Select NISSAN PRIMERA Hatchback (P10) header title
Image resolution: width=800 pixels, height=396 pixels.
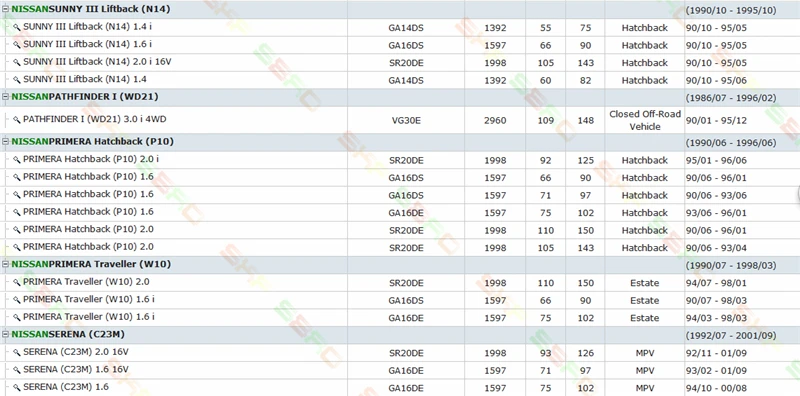pos(92,141)
